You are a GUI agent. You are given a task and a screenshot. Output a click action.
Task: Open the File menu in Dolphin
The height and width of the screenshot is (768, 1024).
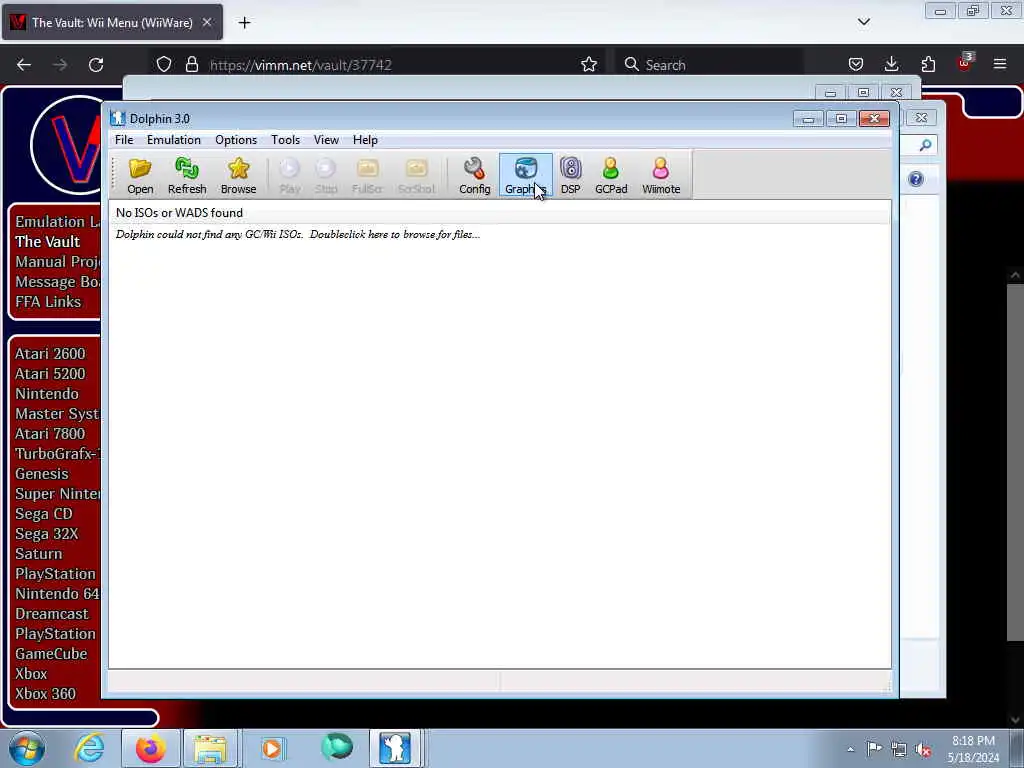pyautogui.click(x=124, y=140)
